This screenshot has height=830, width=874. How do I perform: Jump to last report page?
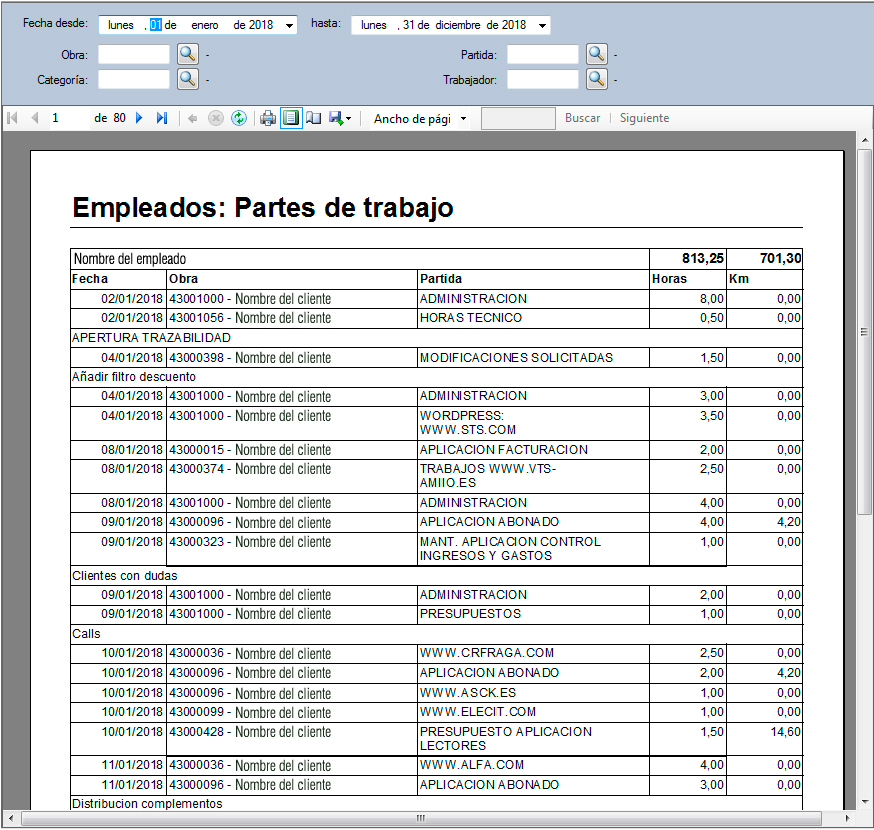tap(162, 118)
